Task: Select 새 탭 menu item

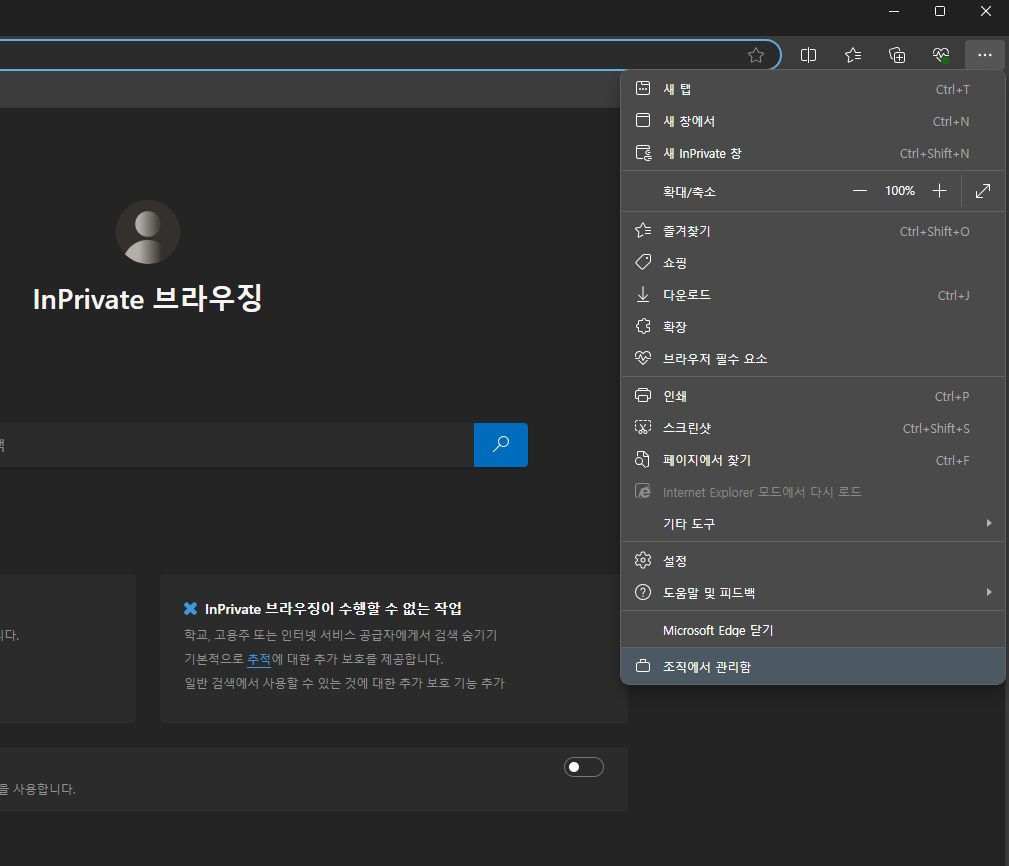Action: (x=812, y=89)
